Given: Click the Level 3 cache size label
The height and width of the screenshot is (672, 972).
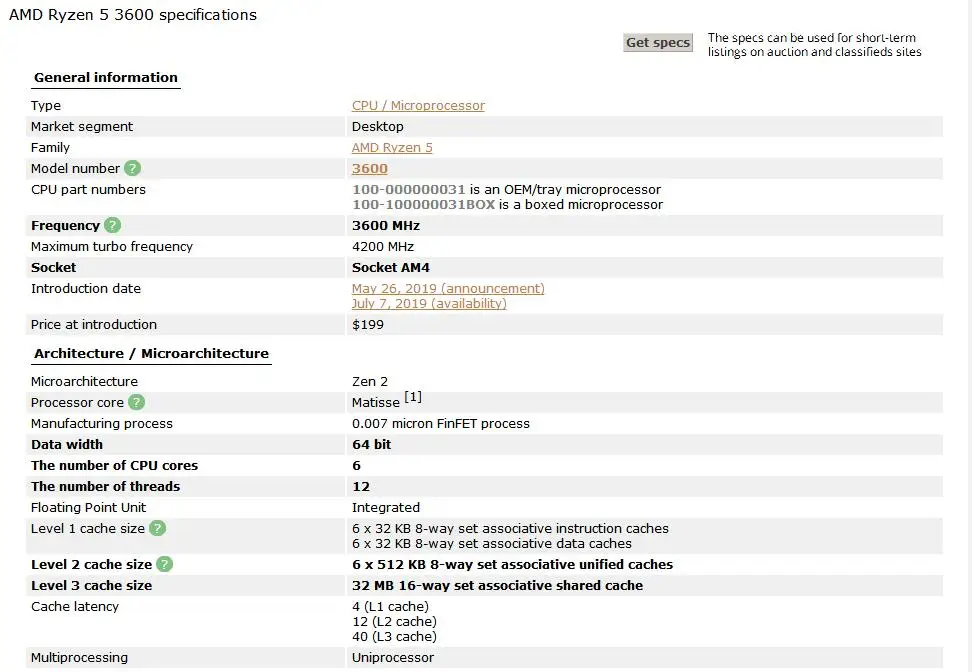Looking at the screenshot, I should 91,585.
